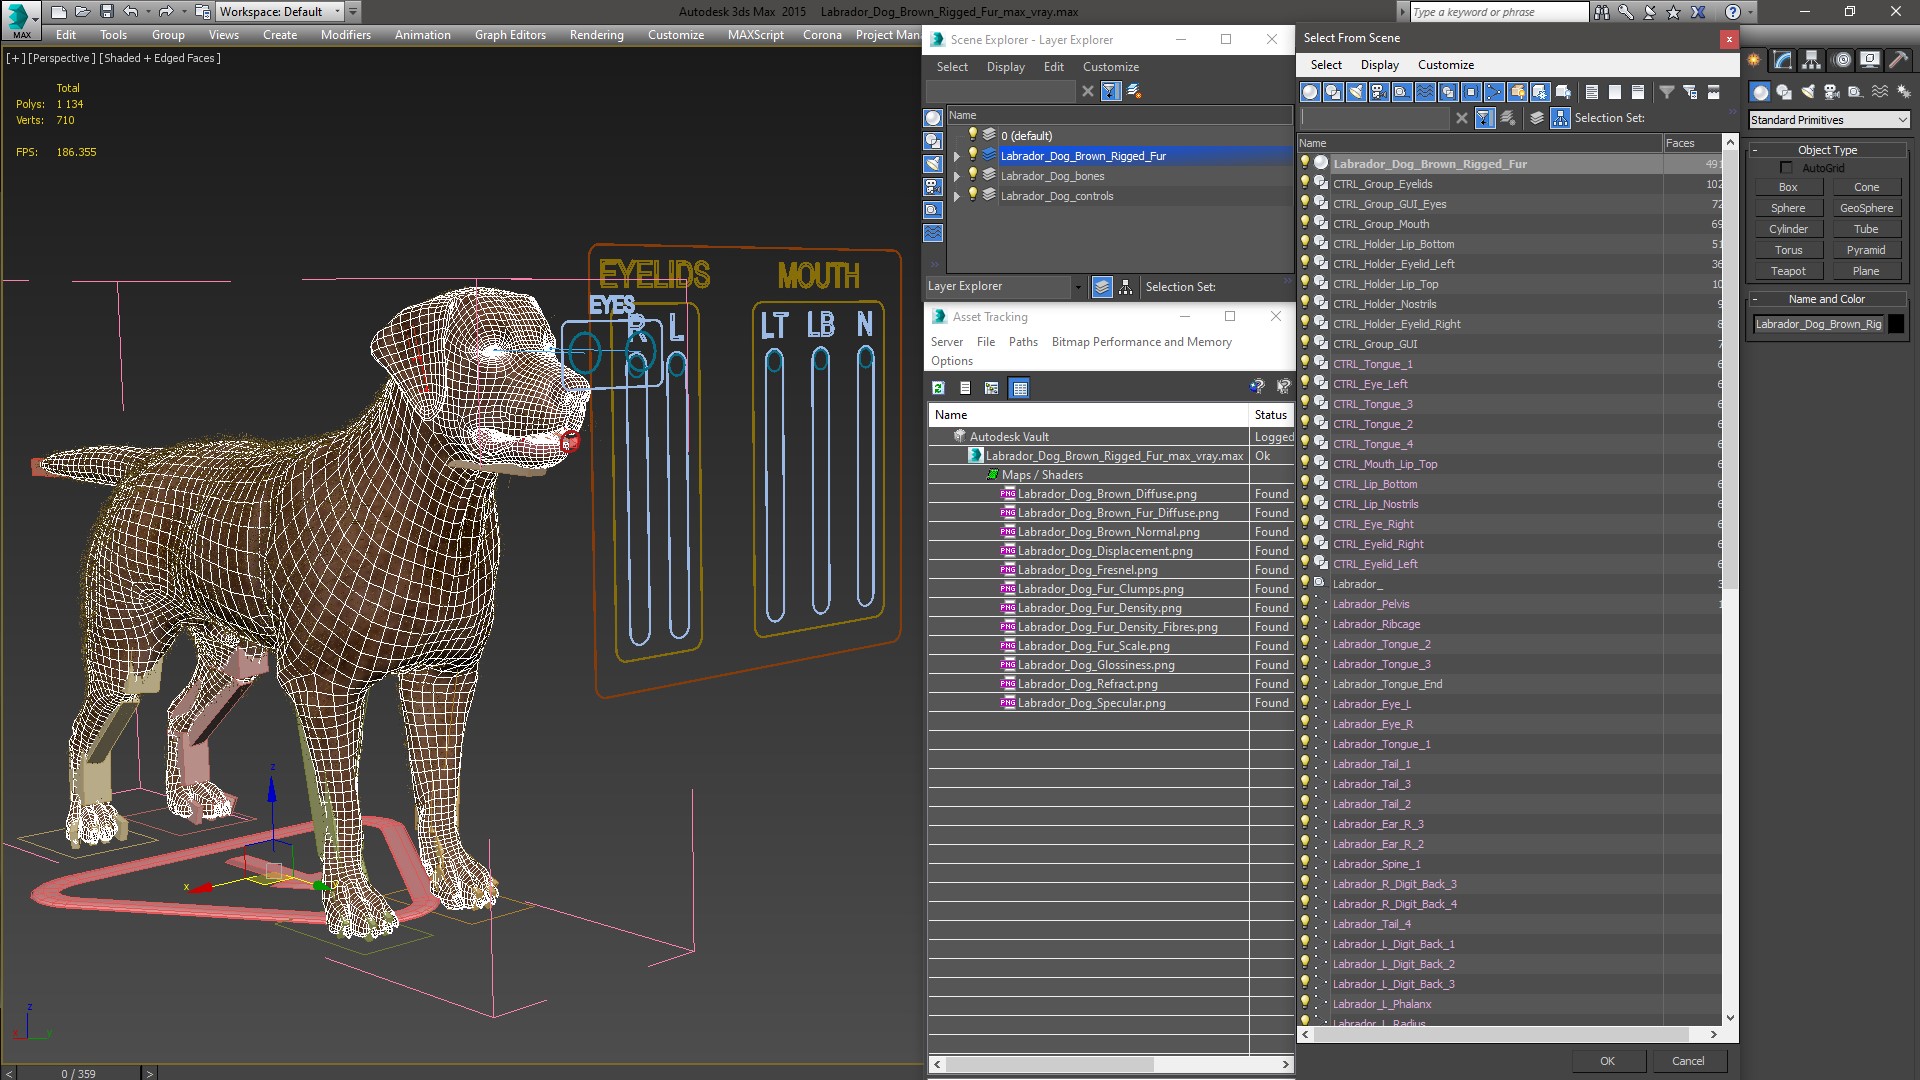Toggle Display Geometry filter in Select From Scene

(1310, 92)
